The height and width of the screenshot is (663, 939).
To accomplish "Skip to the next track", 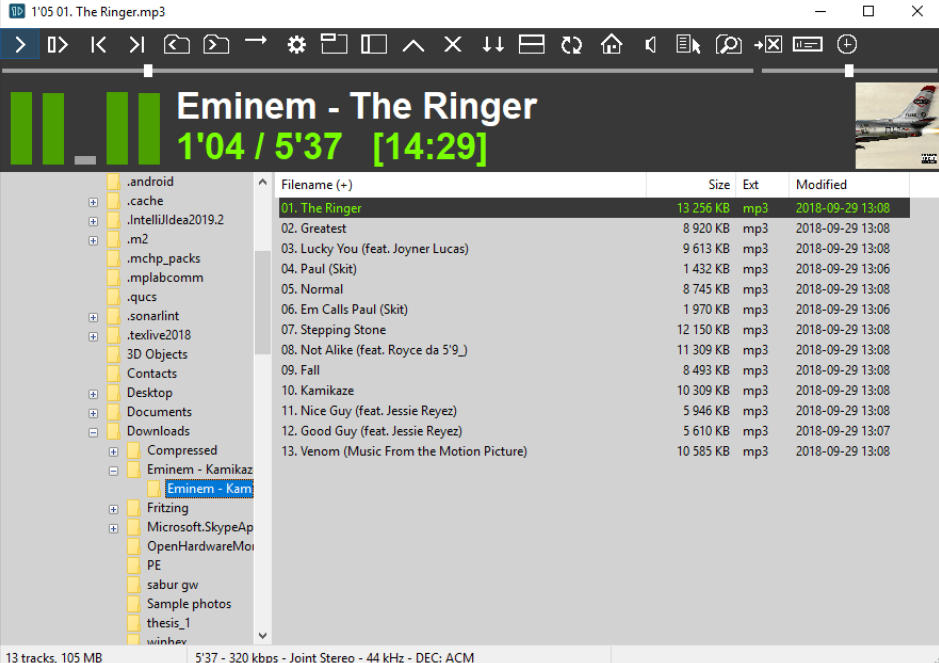I will coord(137,44).
